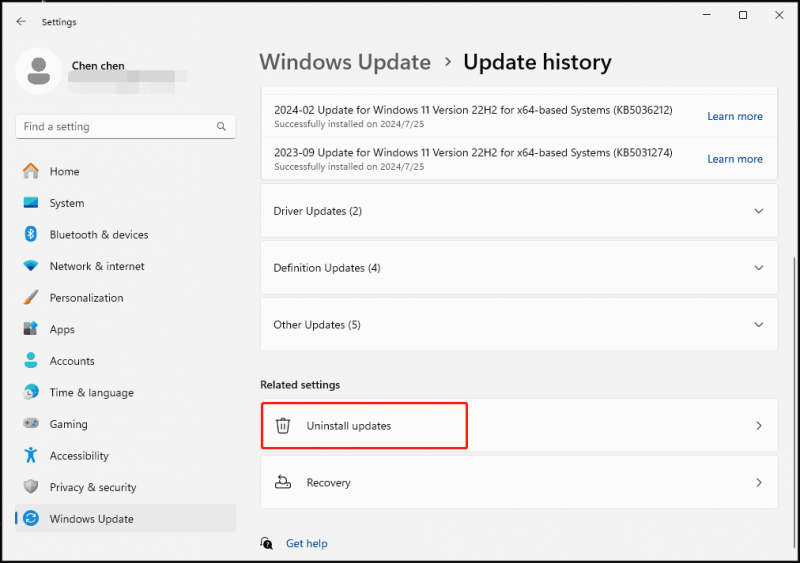This screenshot has height=563, width=800.
Task: Expand the Definition Updates (4) section label
Action: 327,267
